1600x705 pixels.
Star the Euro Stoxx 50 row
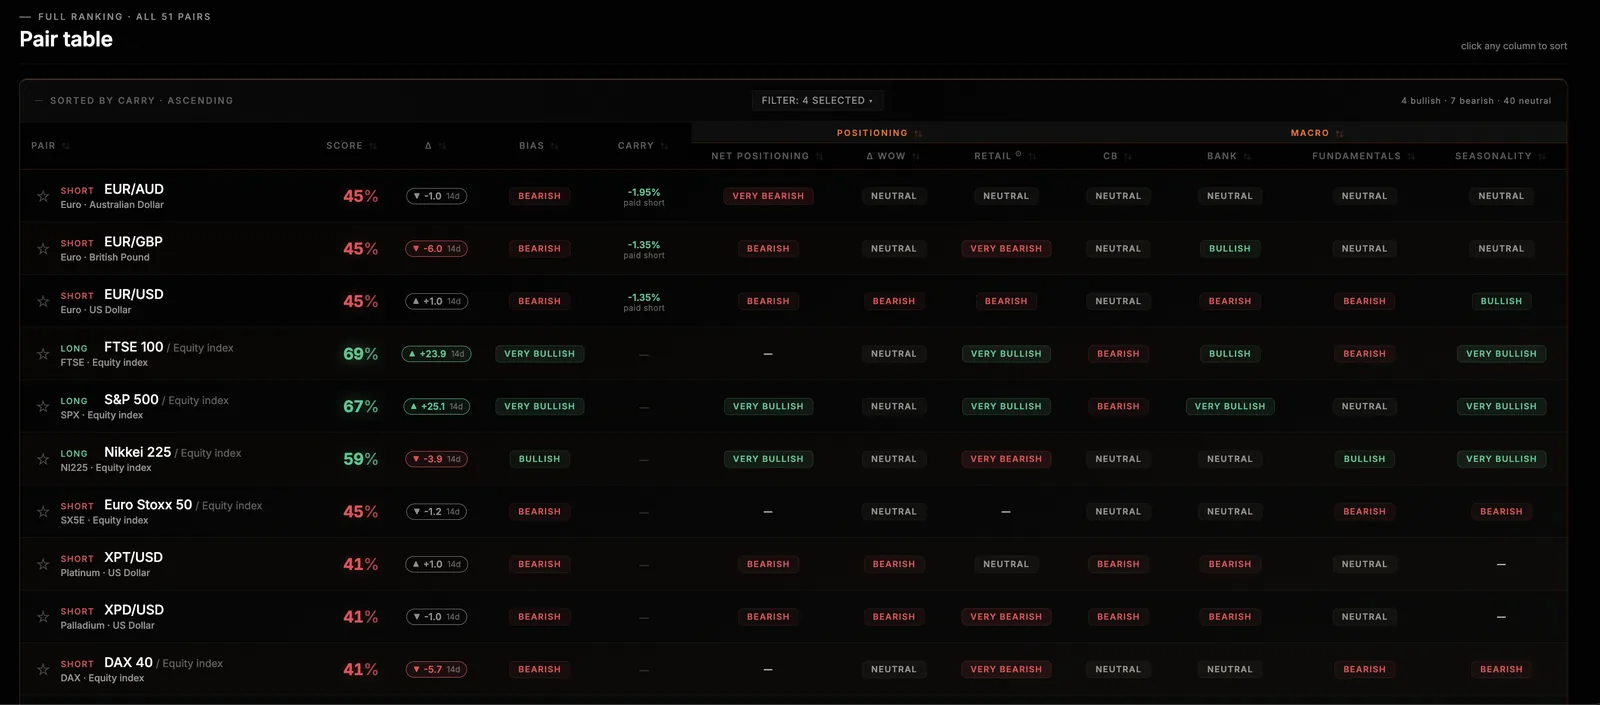[43, 512]
